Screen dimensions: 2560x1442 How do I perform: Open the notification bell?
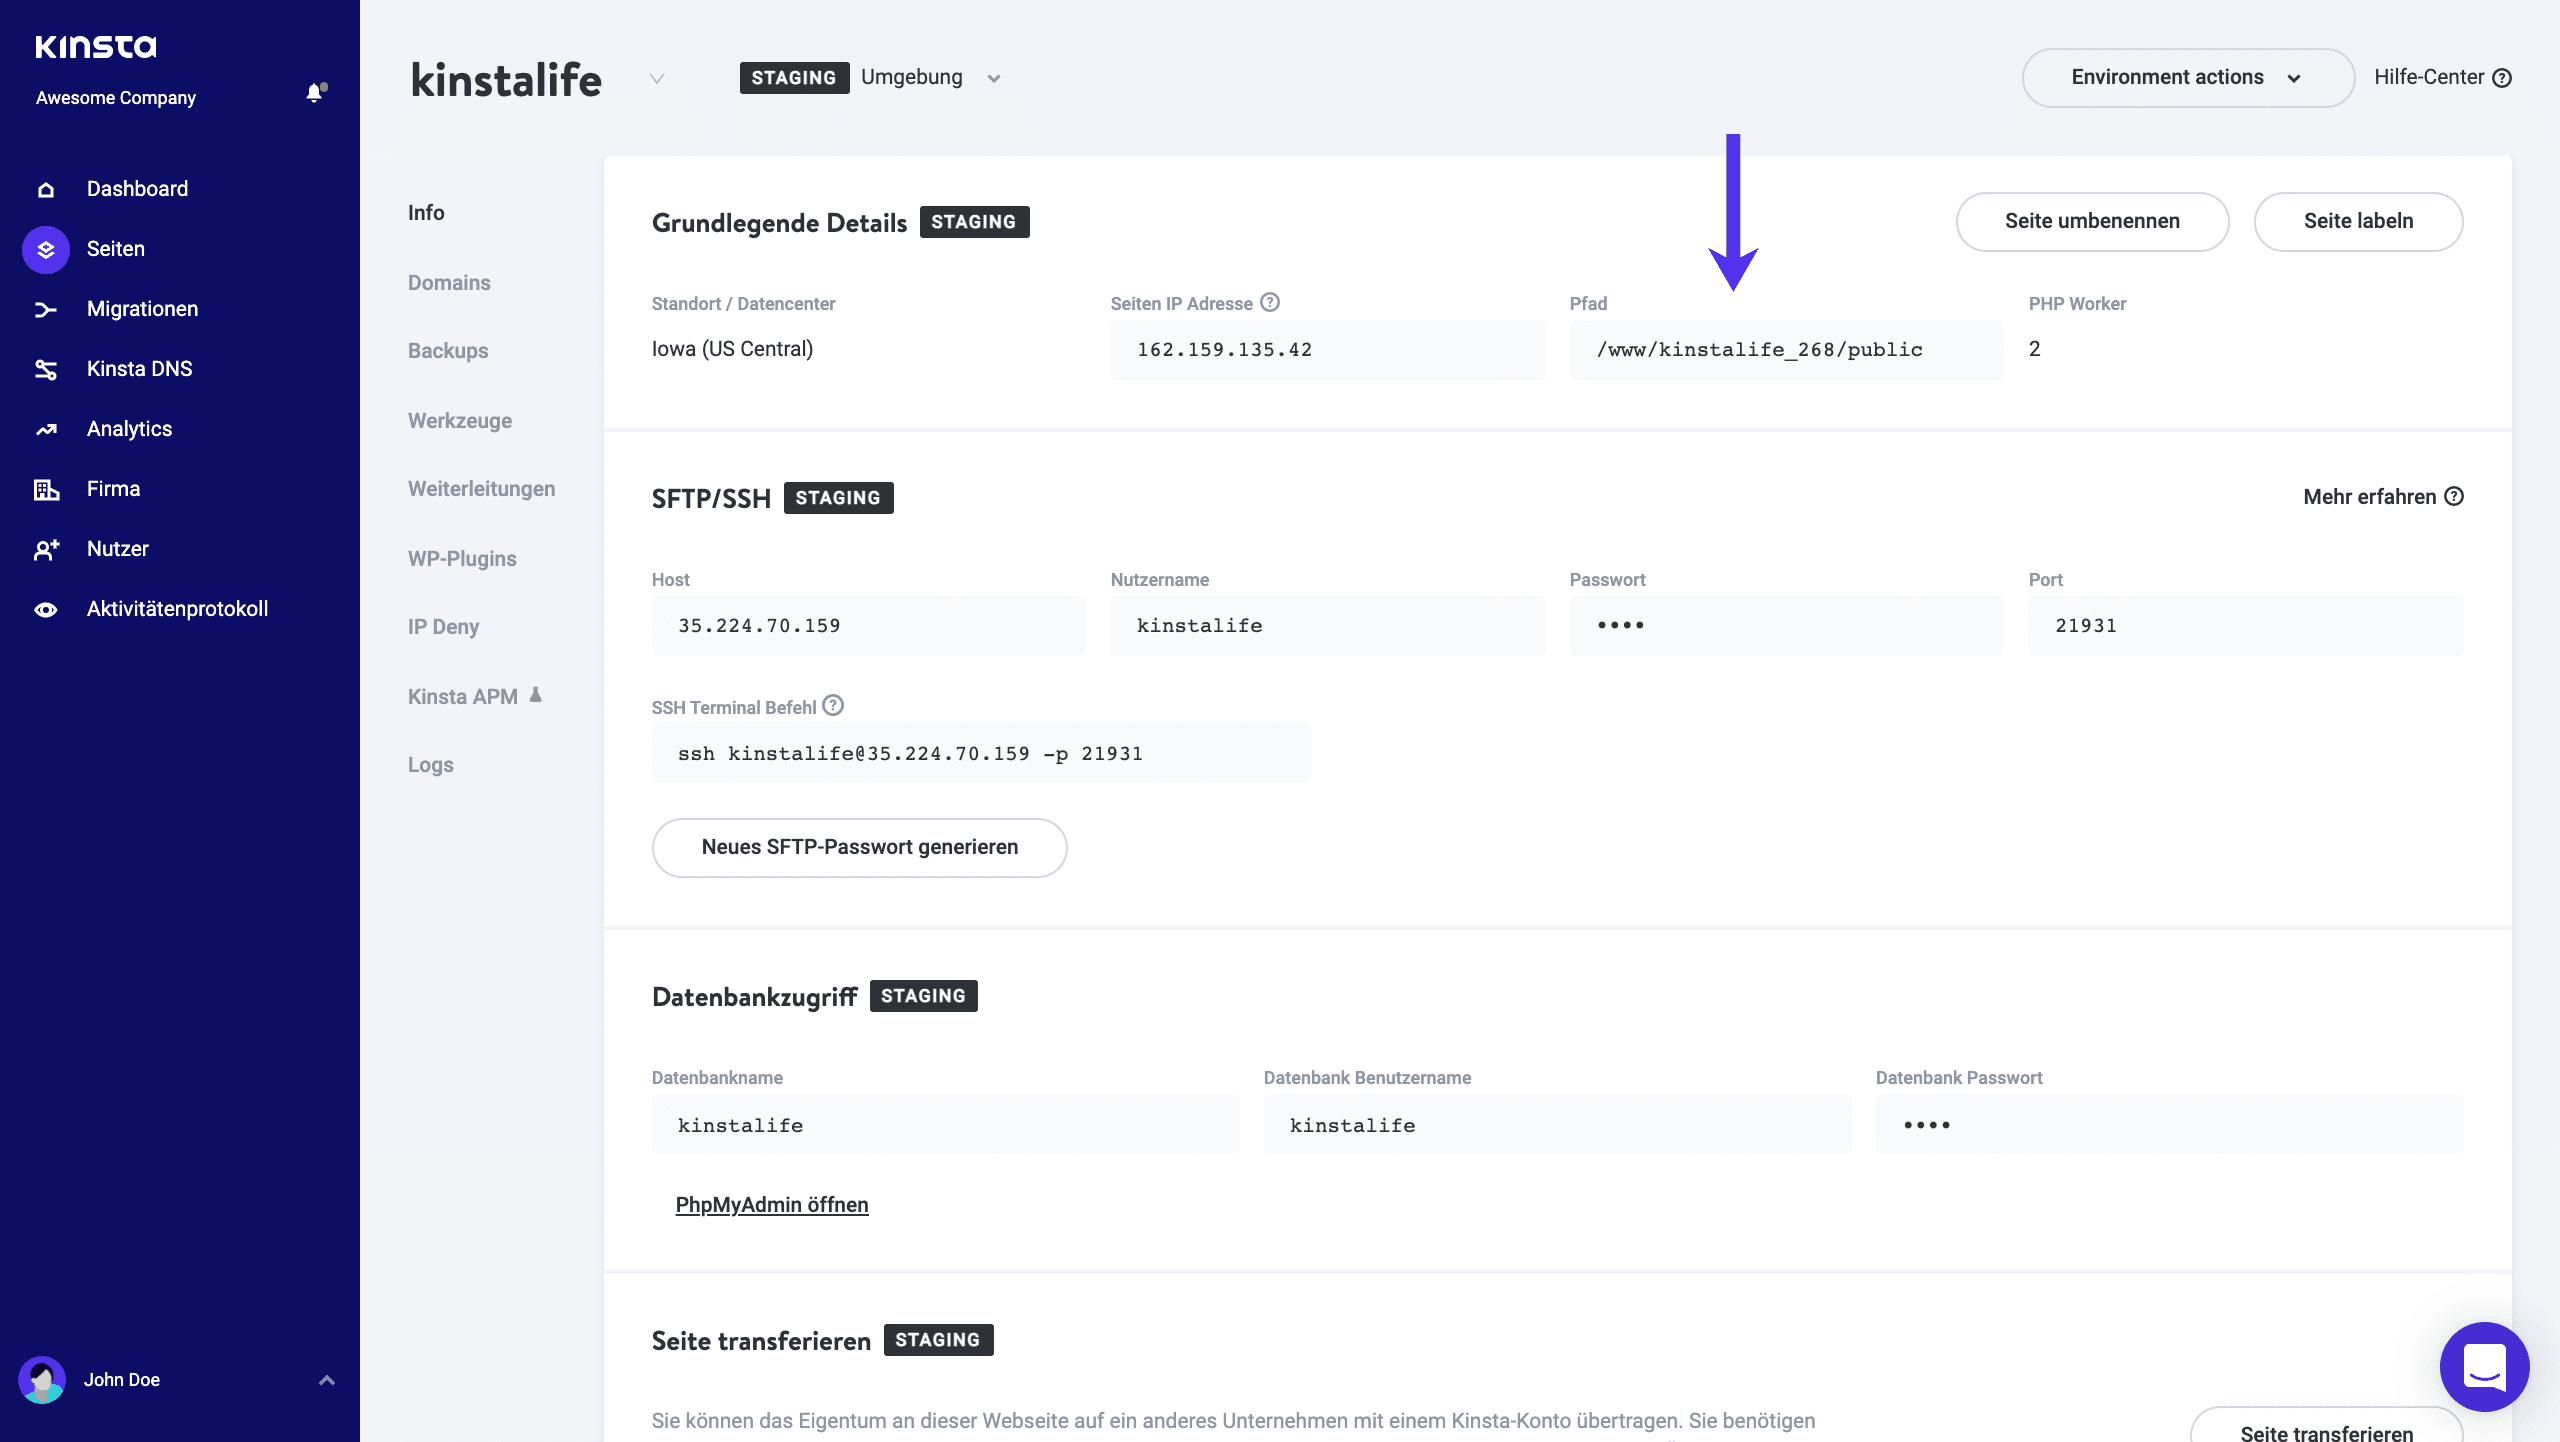click(x=314, y=92)
